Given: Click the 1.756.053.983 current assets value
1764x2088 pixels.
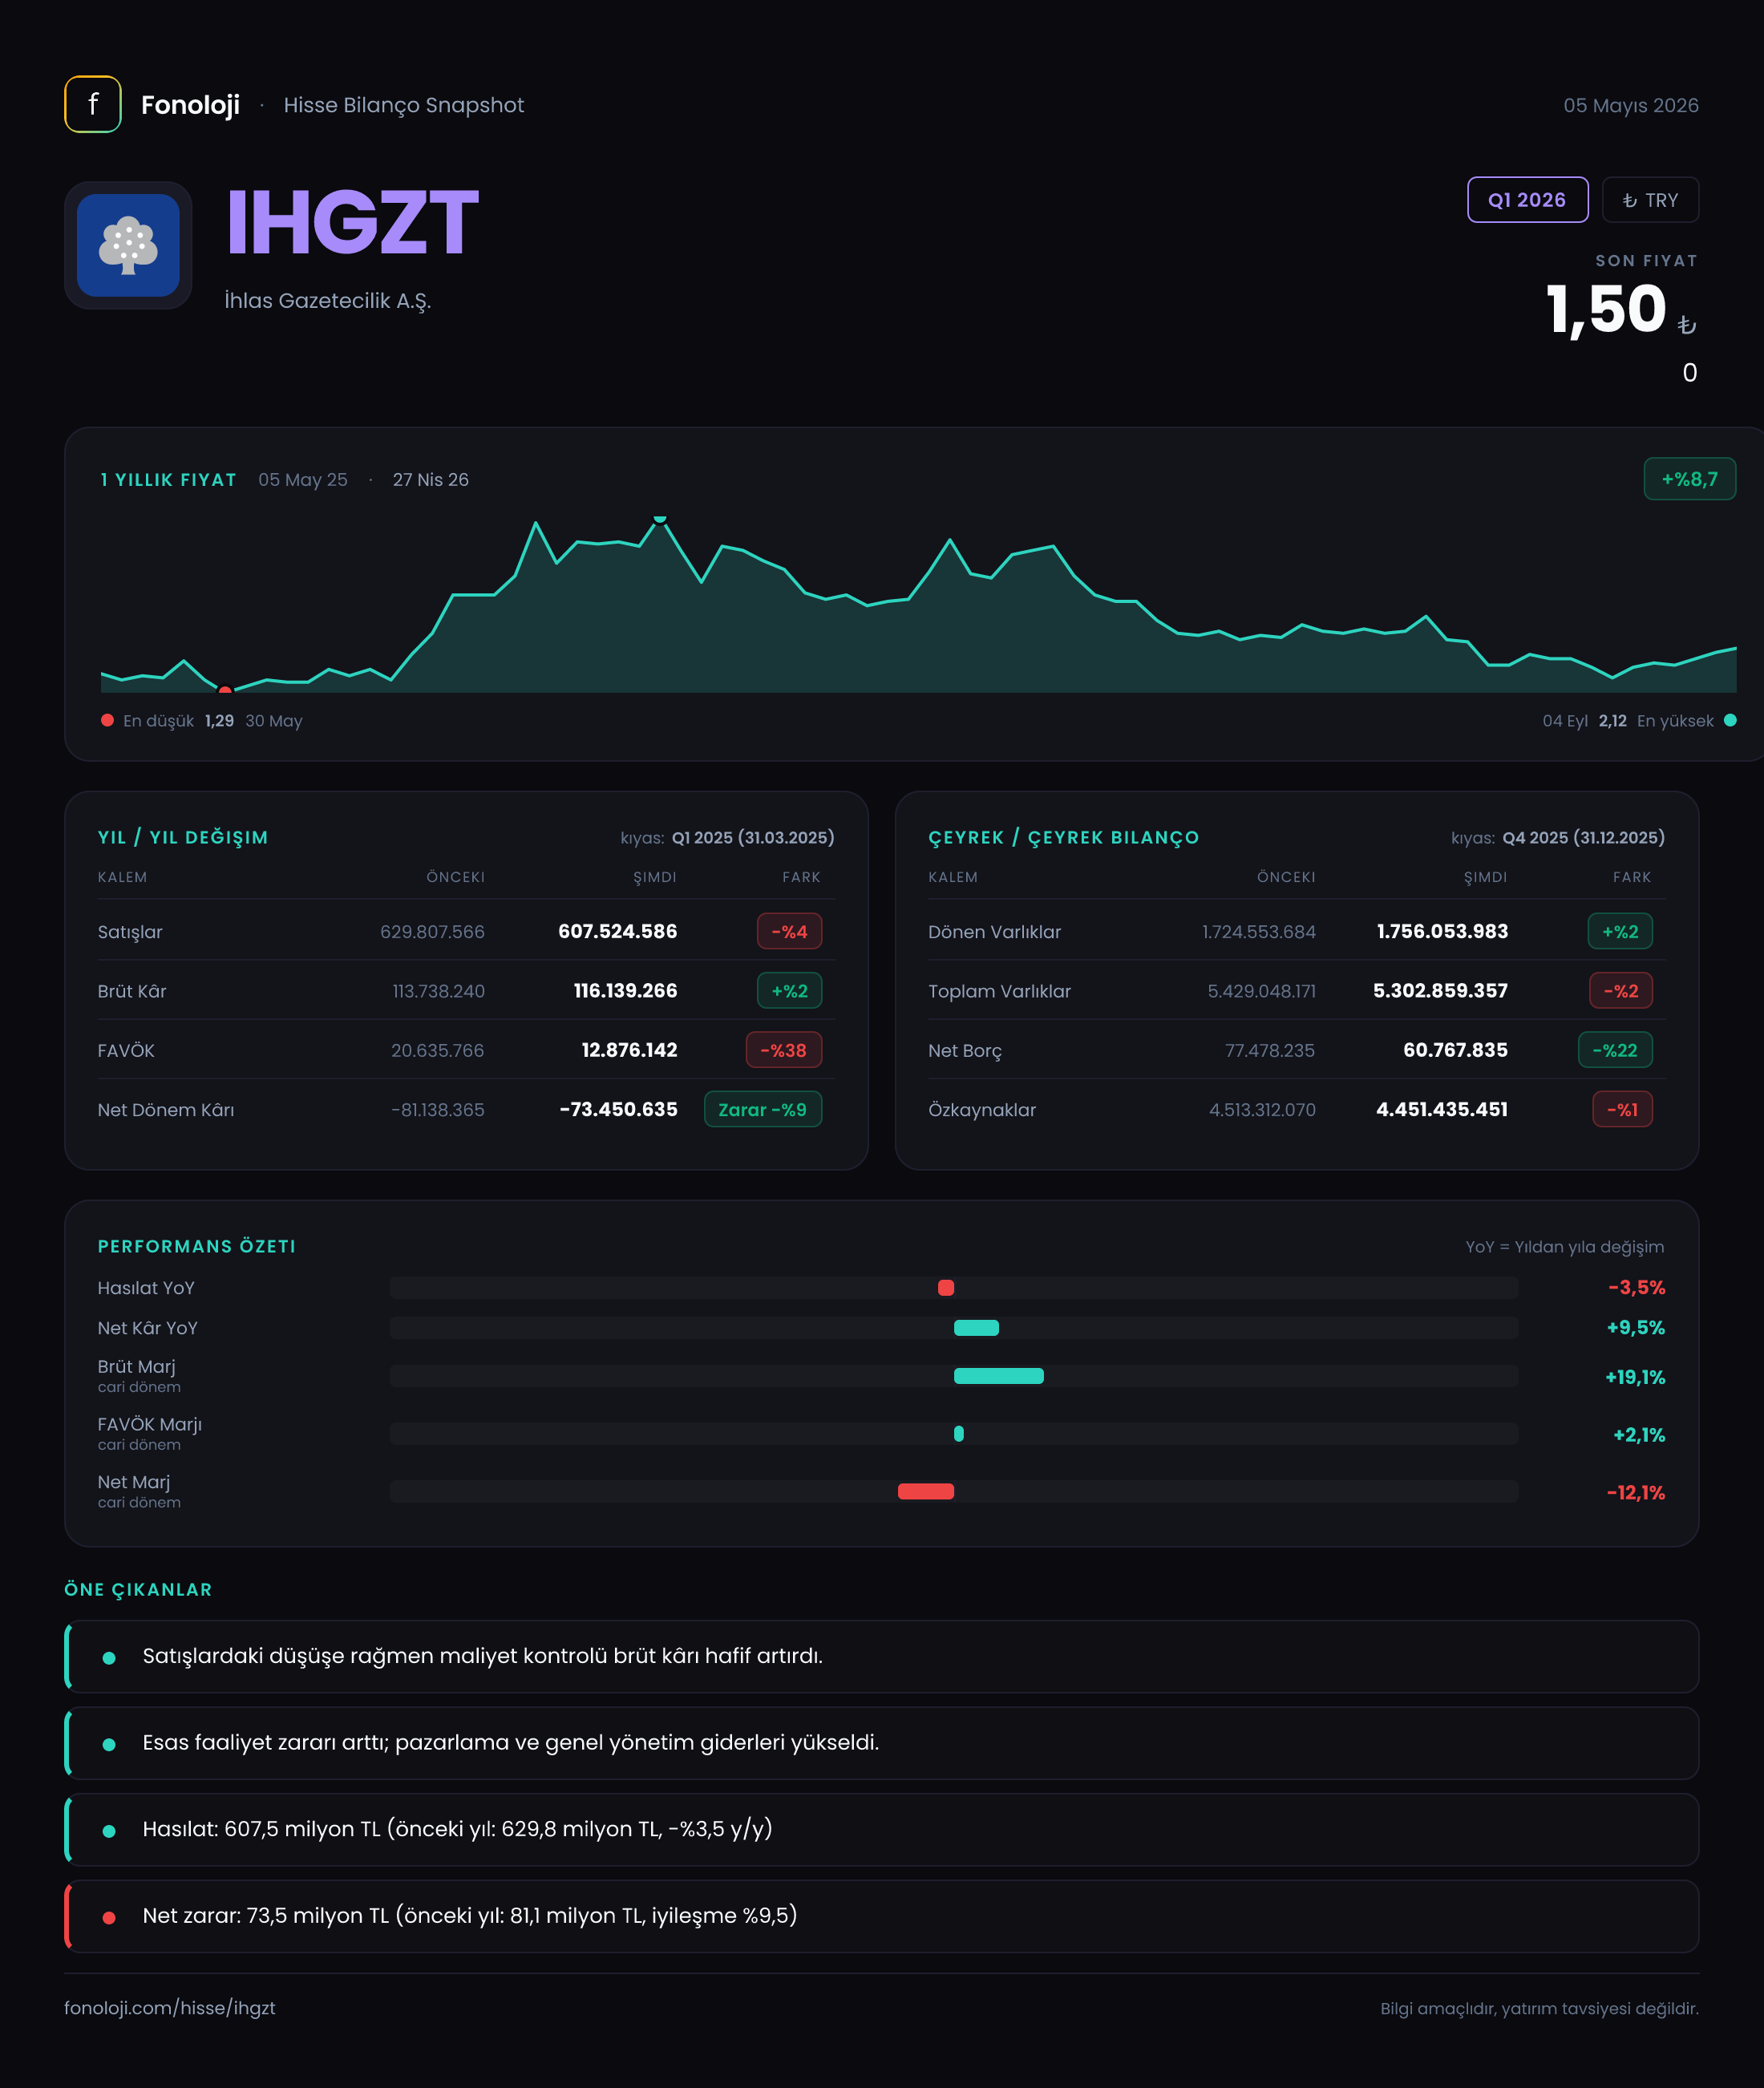Looking at the screenshot, I should point(1442,931).
